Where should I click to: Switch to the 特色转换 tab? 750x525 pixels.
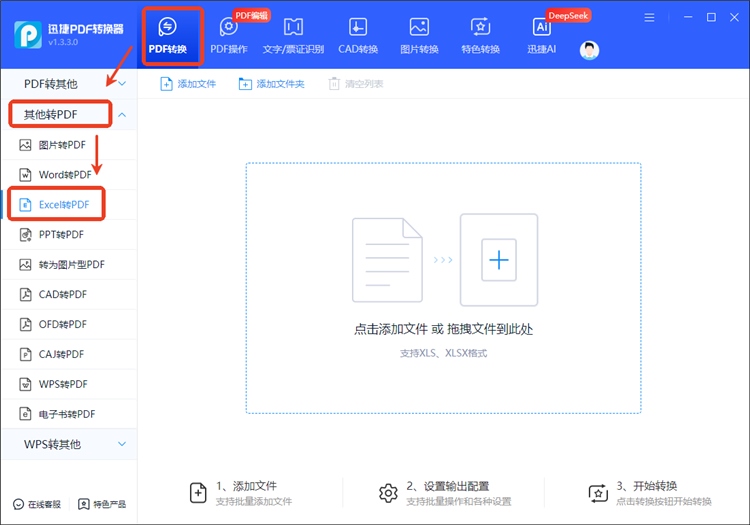tap(480, 36)
